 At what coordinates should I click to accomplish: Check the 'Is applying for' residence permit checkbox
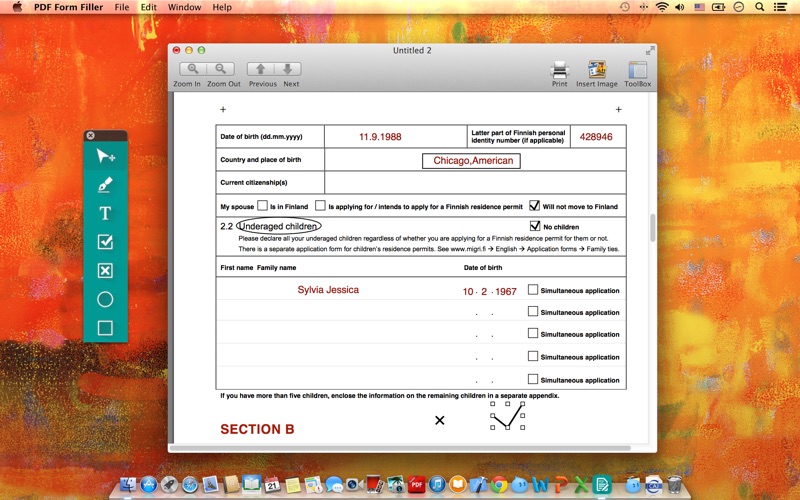pyautogui.click(x=320, y=206)
